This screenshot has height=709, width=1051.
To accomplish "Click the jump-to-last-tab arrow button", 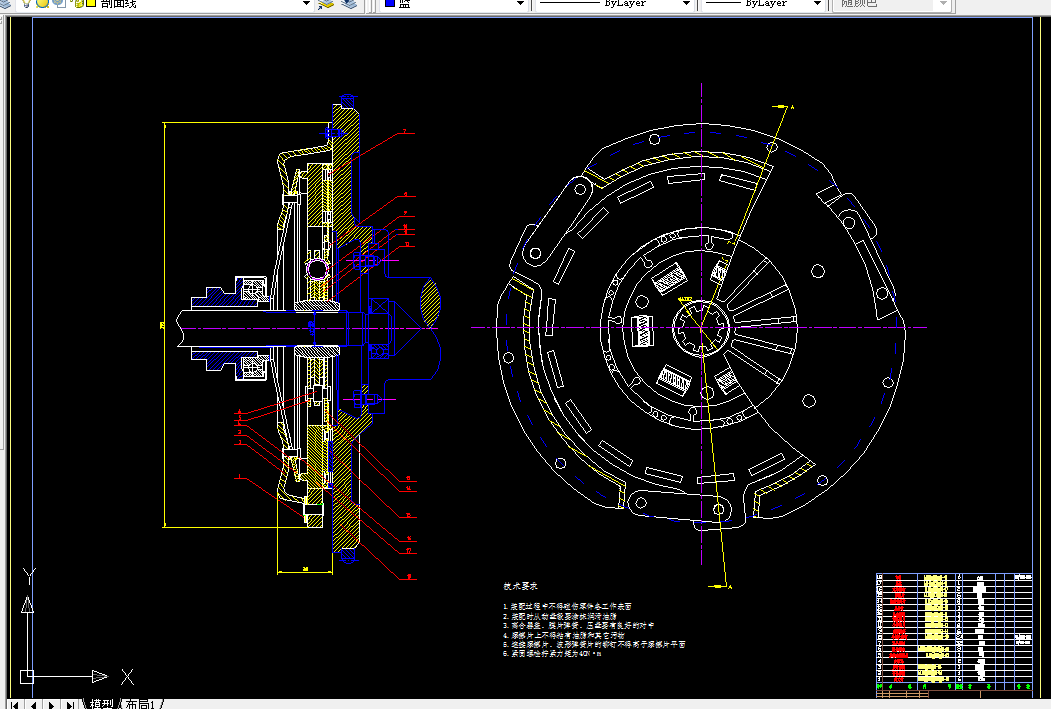I will 69,704.
